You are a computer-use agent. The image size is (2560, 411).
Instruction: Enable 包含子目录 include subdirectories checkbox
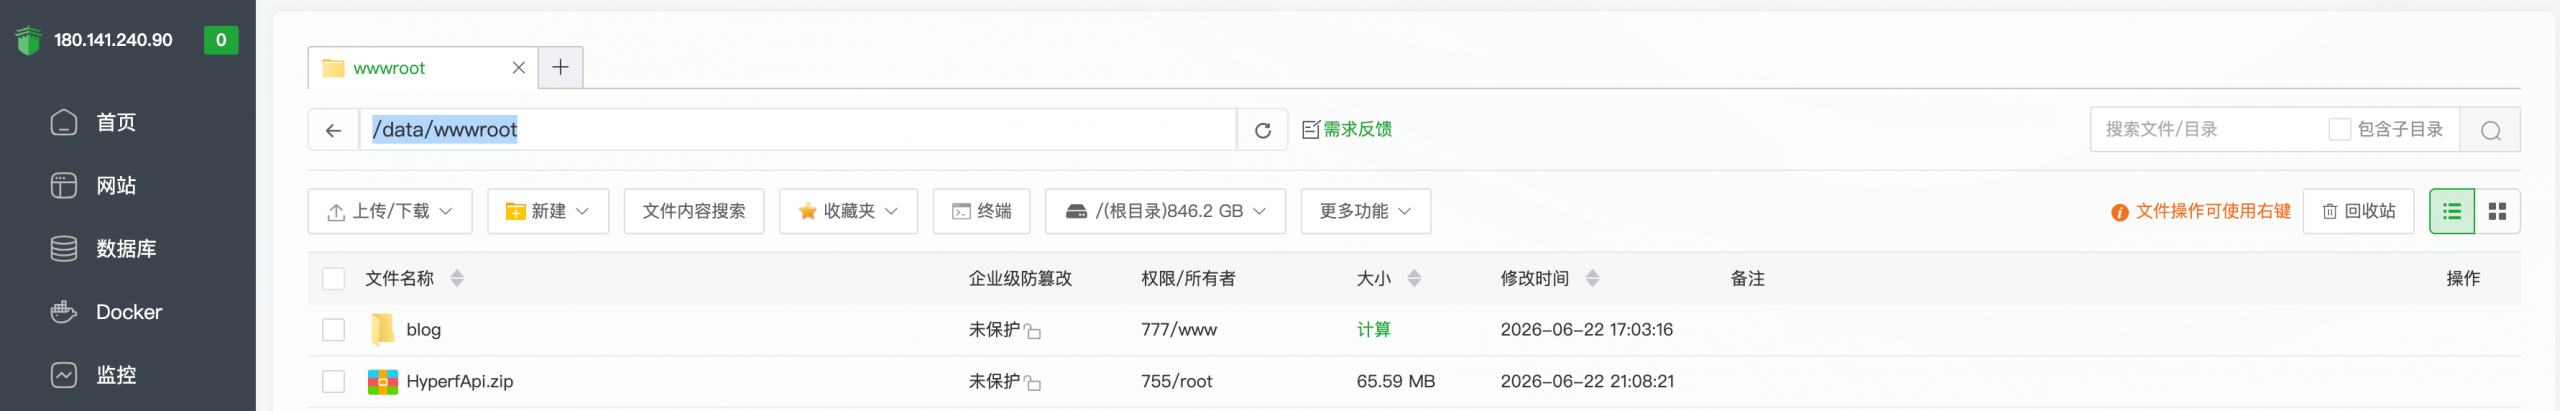coord(2340,129)
